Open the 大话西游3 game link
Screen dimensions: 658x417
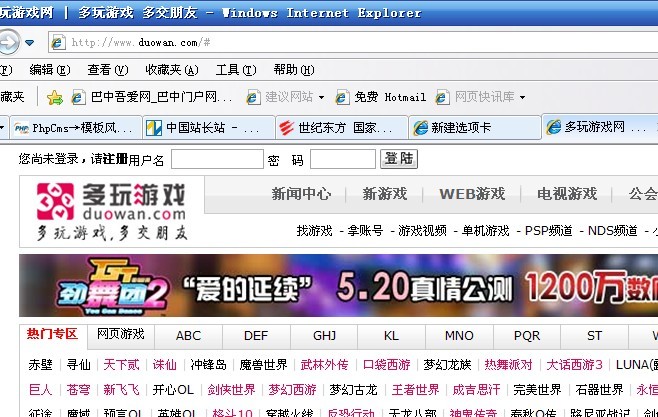(x=574, y=365)
